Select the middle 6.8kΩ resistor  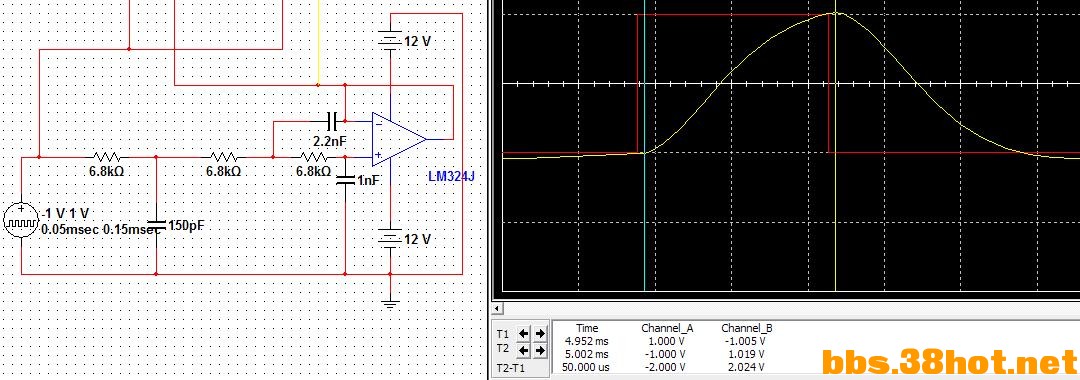[x=223, y=157]
